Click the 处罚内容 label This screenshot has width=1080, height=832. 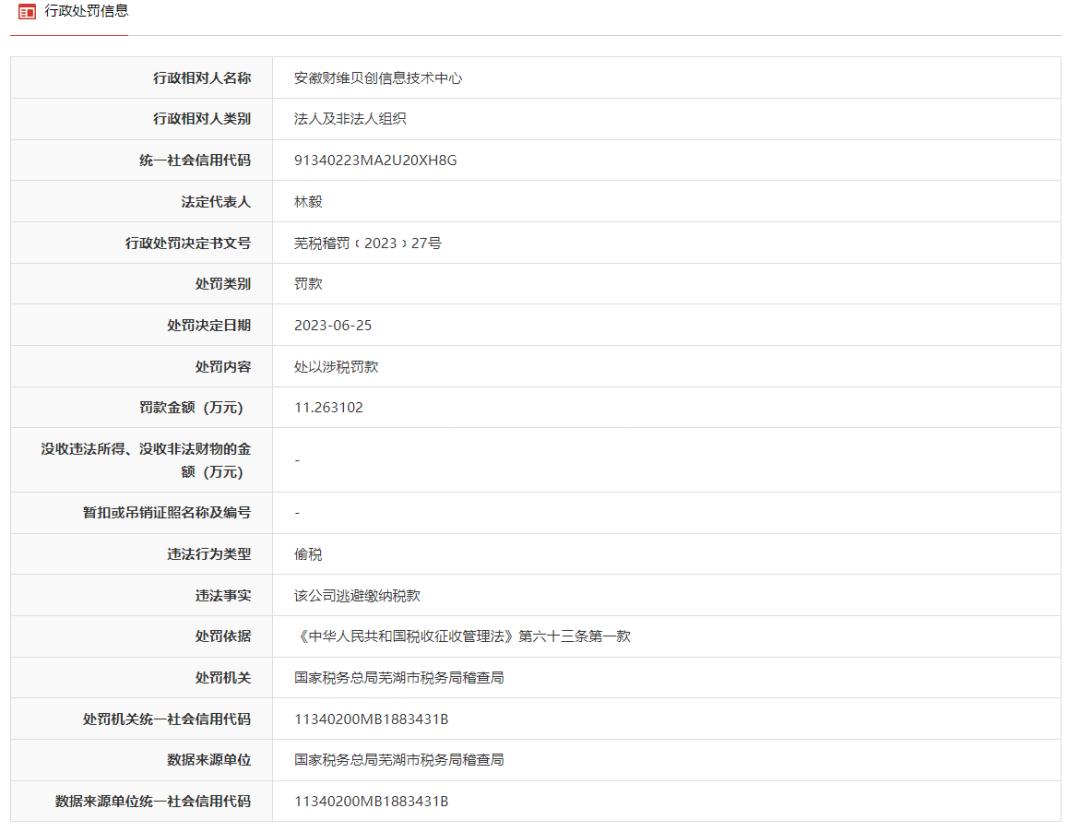point(223,366)
